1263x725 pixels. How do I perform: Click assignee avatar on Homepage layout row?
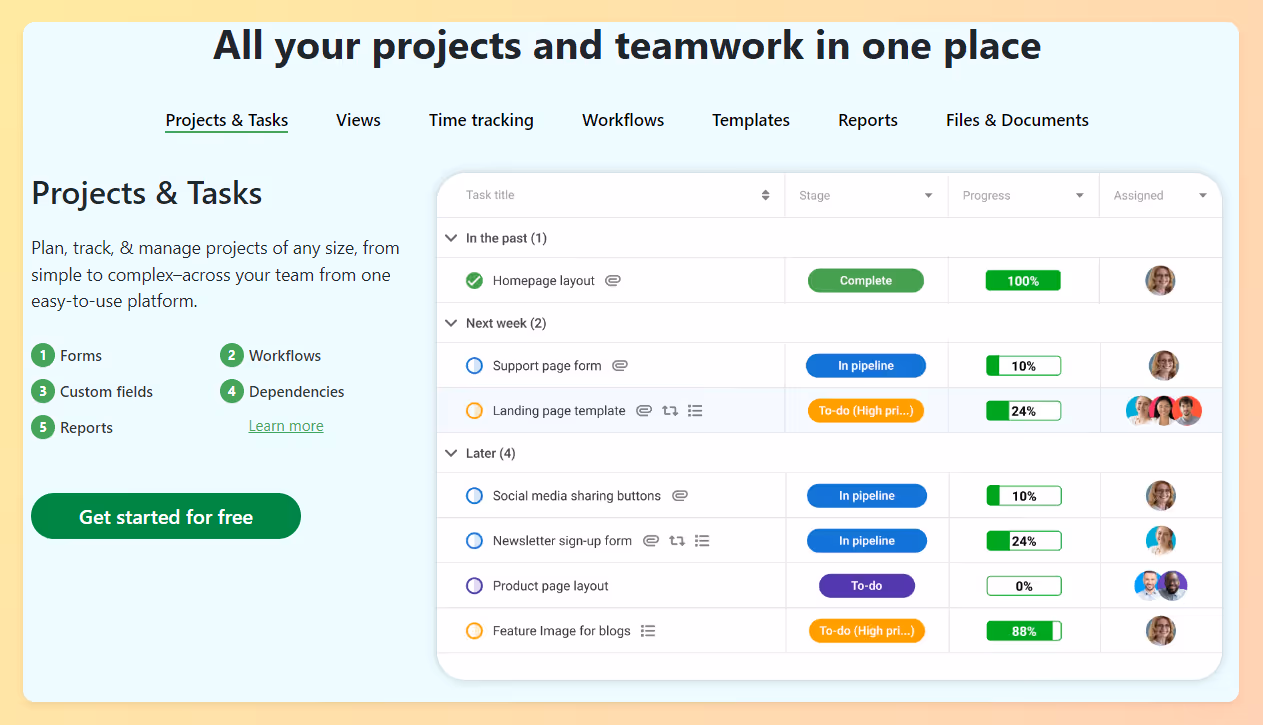click(x=1160, y=281)
